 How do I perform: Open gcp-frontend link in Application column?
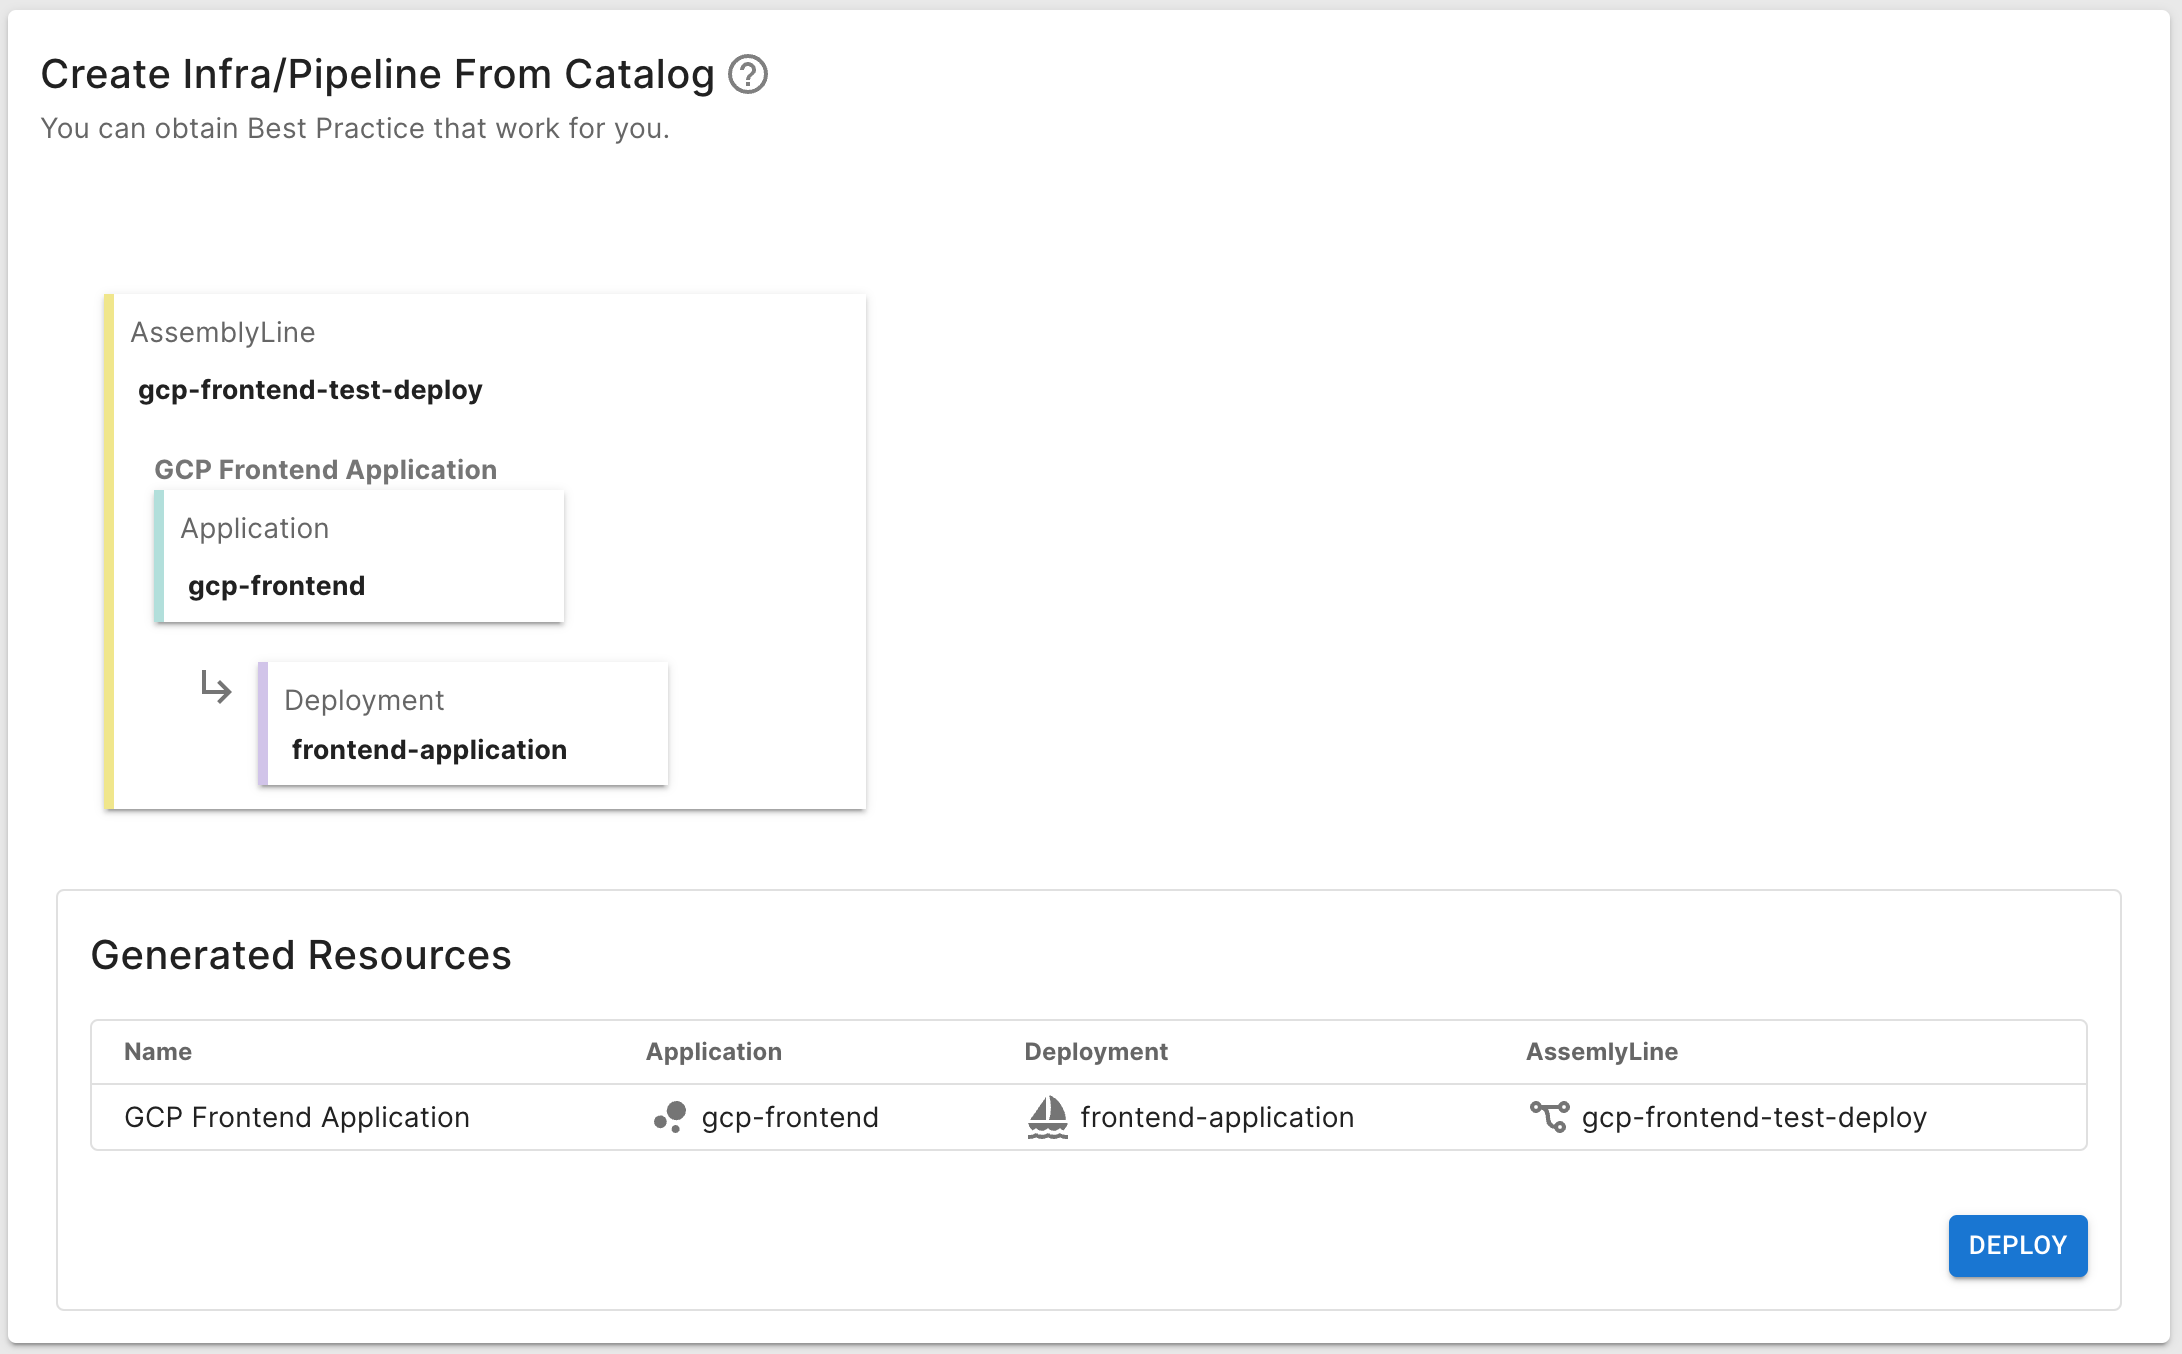coord(789,1117)
